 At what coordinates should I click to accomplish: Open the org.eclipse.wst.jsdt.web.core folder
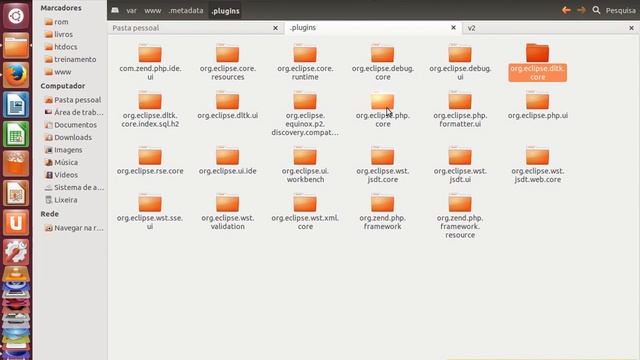pyautogui.click(x=538, y=164)
